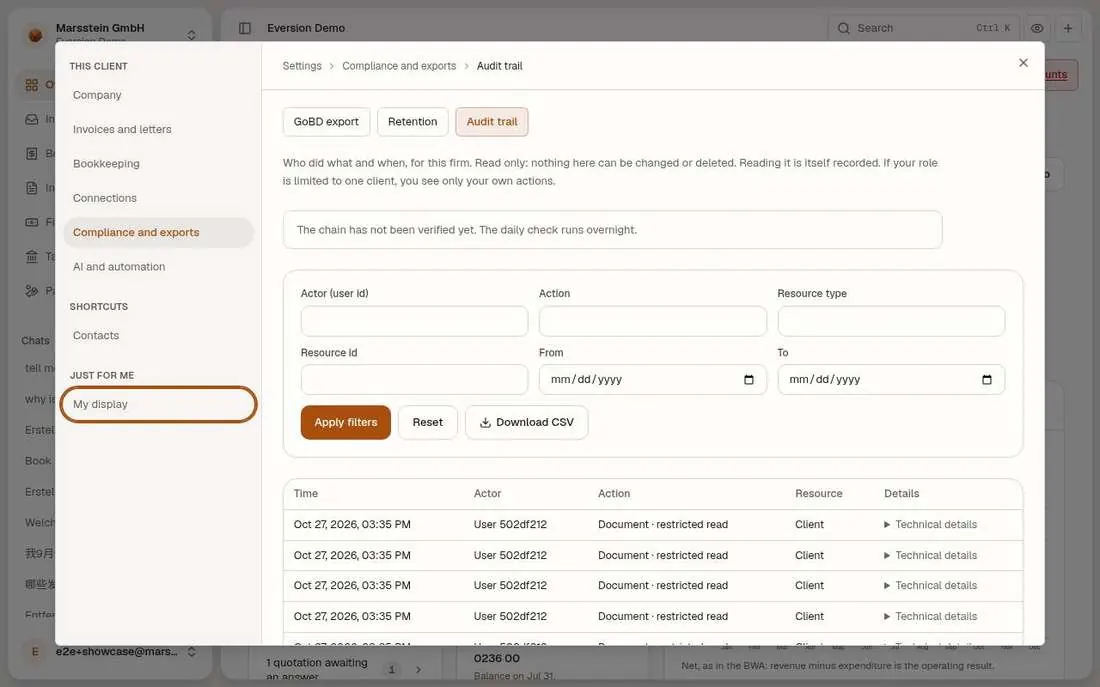The height and width of the screenshot is (687, 1100).
Task: Click the Actor column header
Action: (488, 493)
